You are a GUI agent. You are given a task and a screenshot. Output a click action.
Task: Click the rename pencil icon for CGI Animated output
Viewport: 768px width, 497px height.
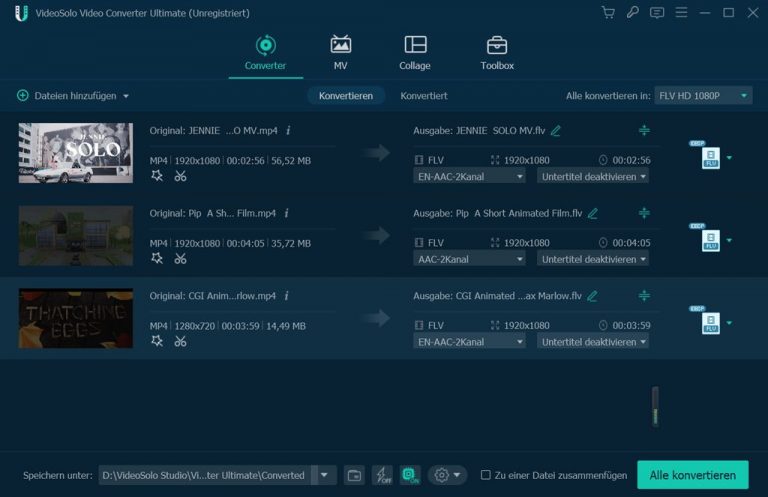(593, 296)
